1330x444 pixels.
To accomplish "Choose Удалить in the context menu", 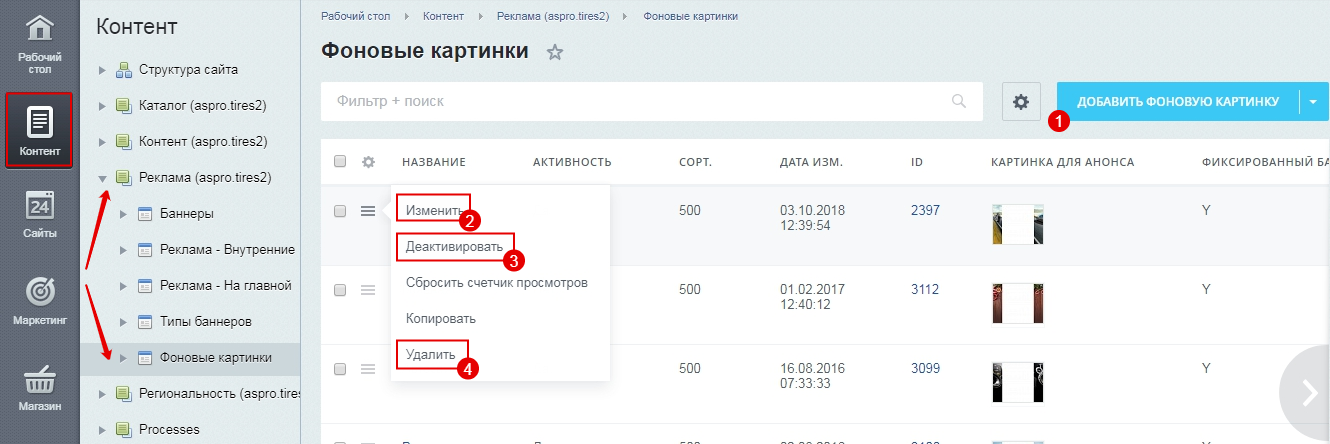I will pyautogui.click(x=430, y=355).
